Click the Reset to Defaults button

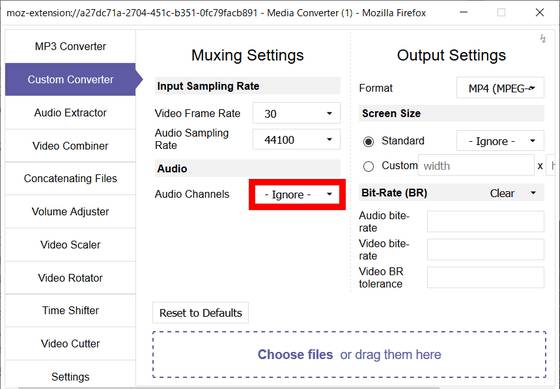(200, 313)
